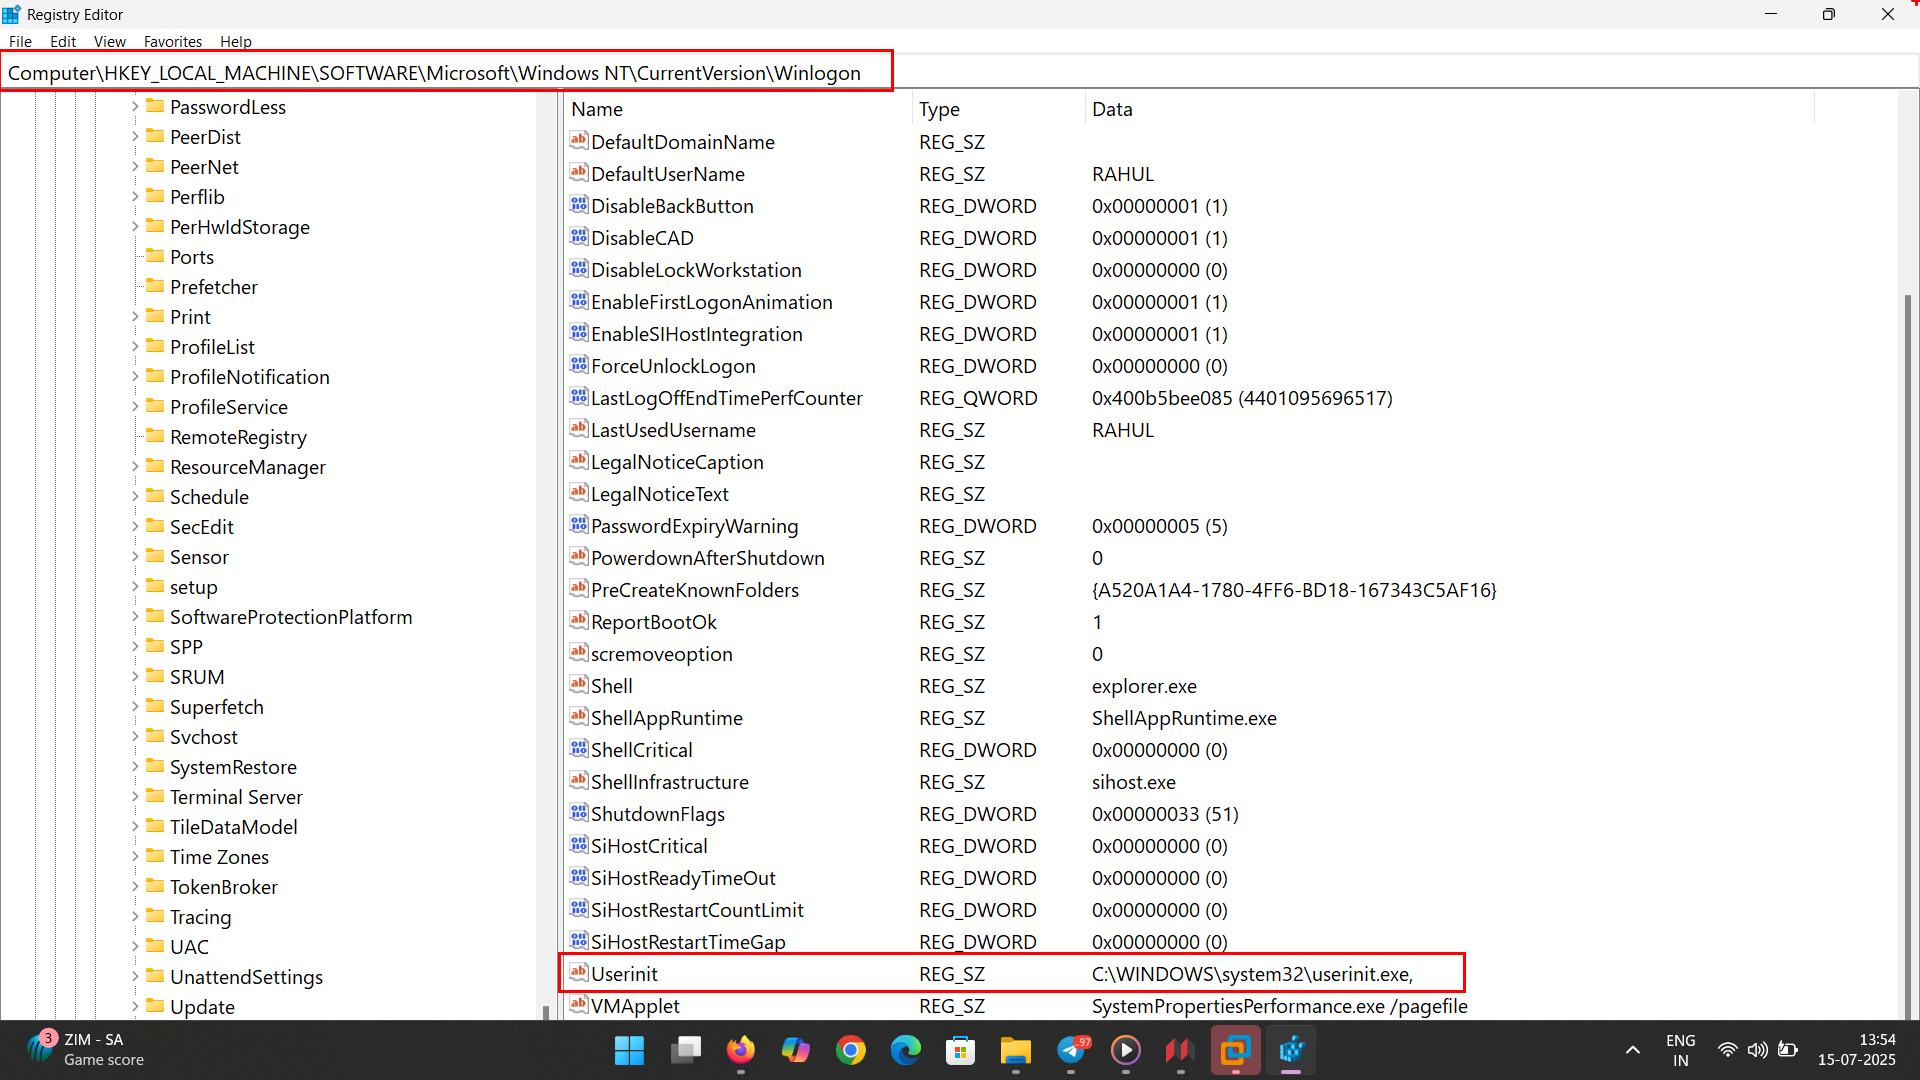Select the Terminal Server folder icon
The width and height of the screenshot is (1920, 1080).
click(155, 796)
